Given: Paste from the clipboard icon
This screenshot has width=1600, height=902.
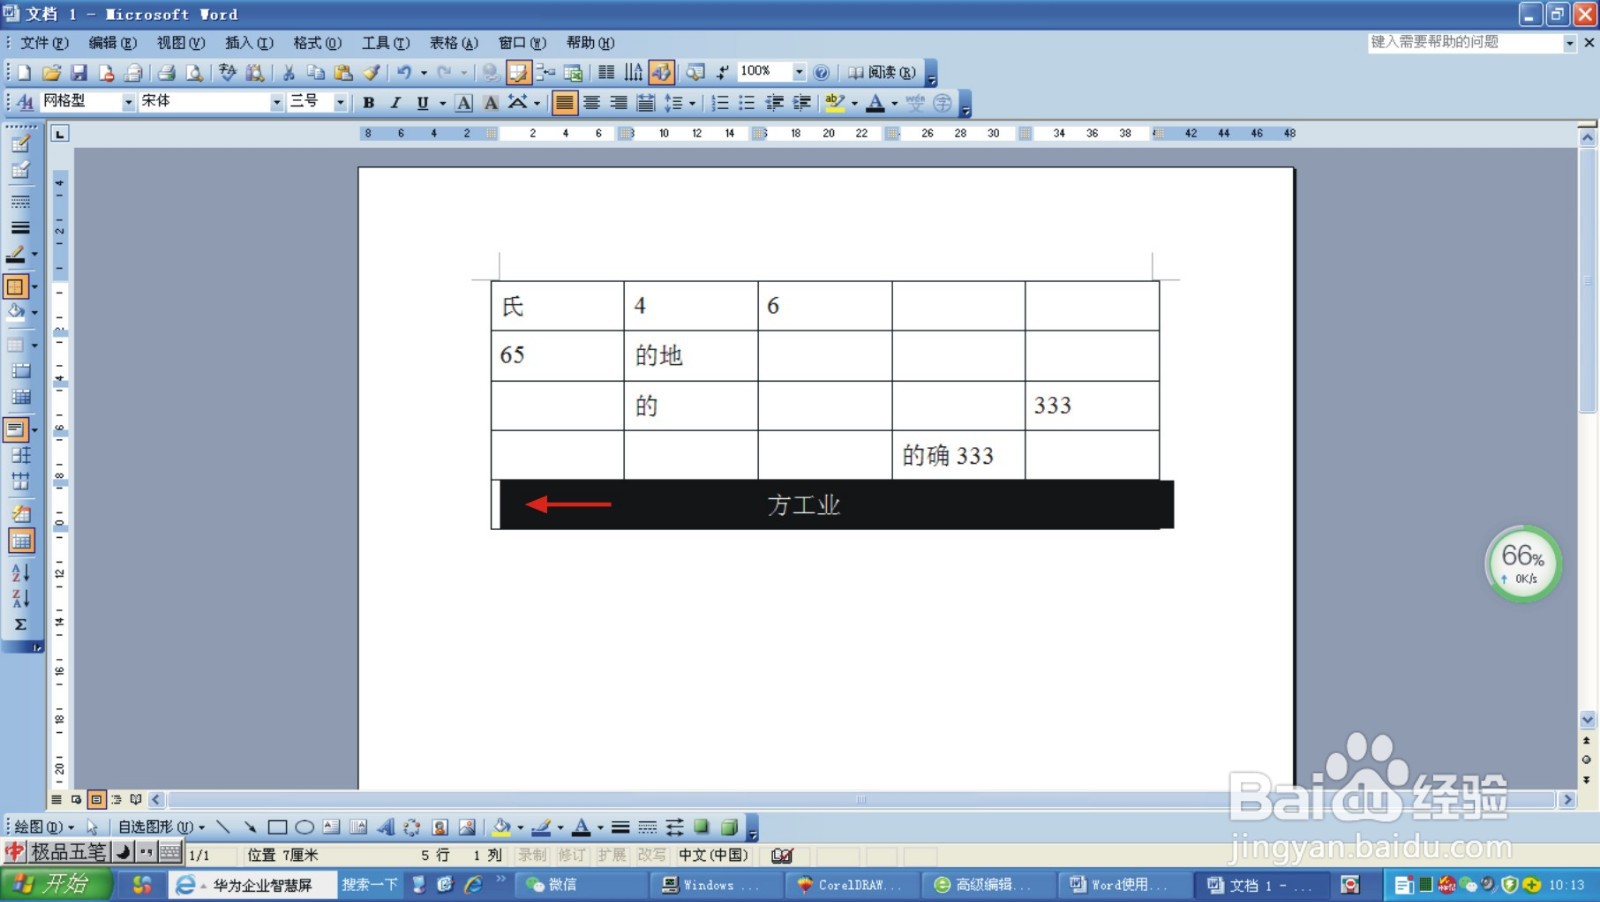Looking at the screenshot, I should click(343, 72).
